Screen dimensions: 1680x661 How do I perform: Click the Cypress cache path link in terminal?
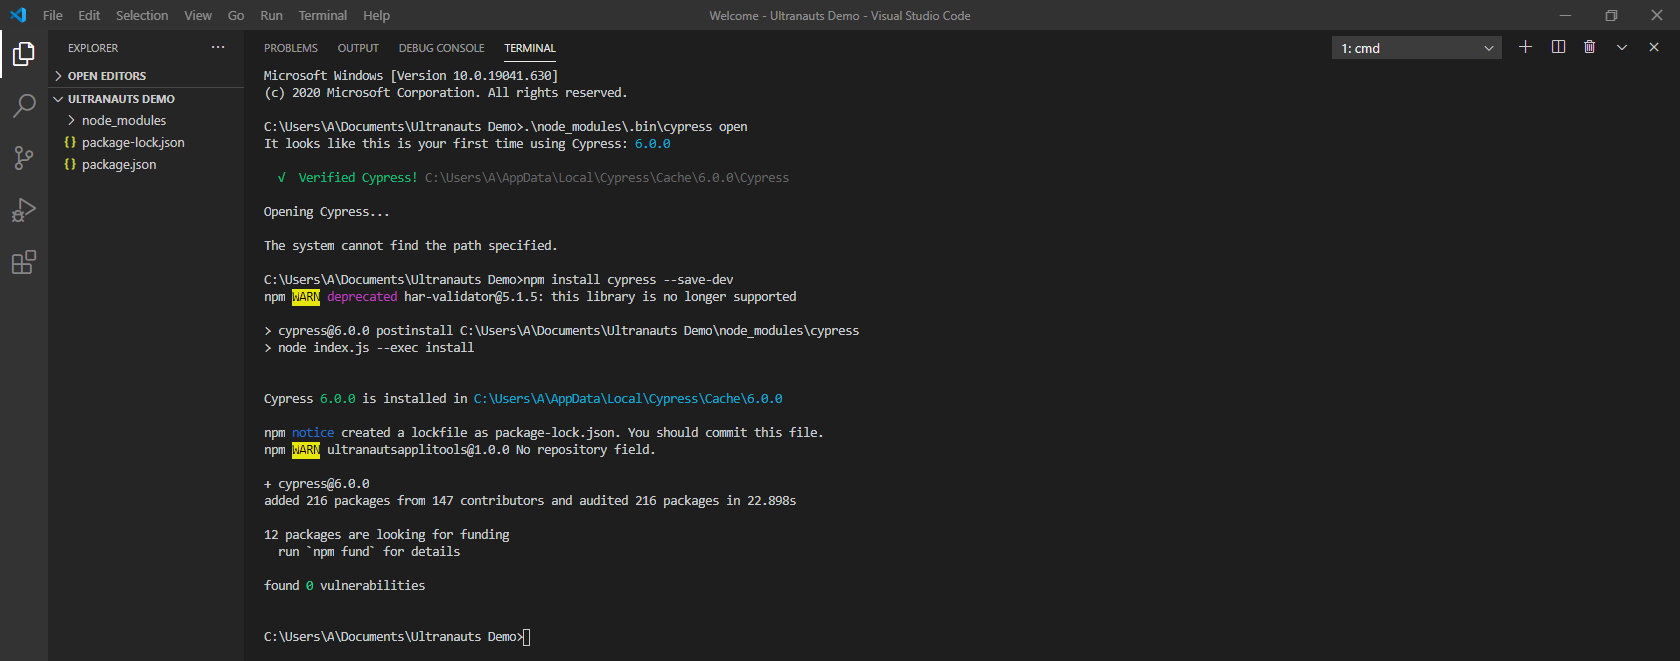(x=628, y=399)
